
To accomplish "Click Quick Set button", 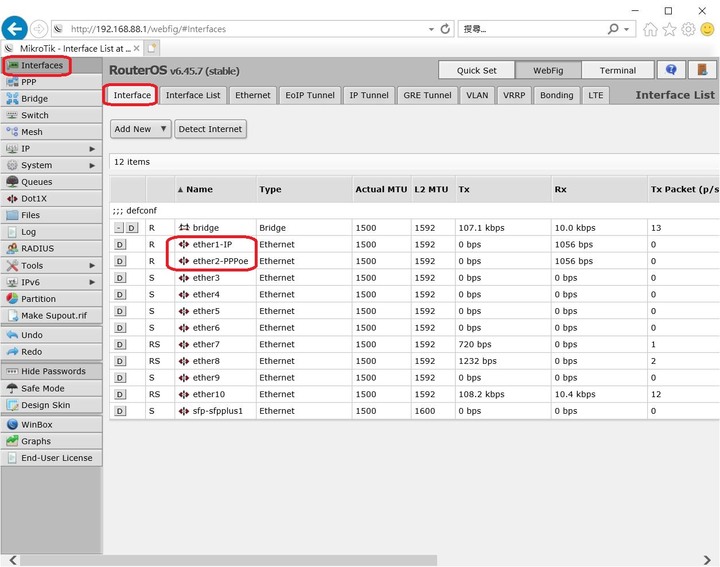I will coord(476,70).
